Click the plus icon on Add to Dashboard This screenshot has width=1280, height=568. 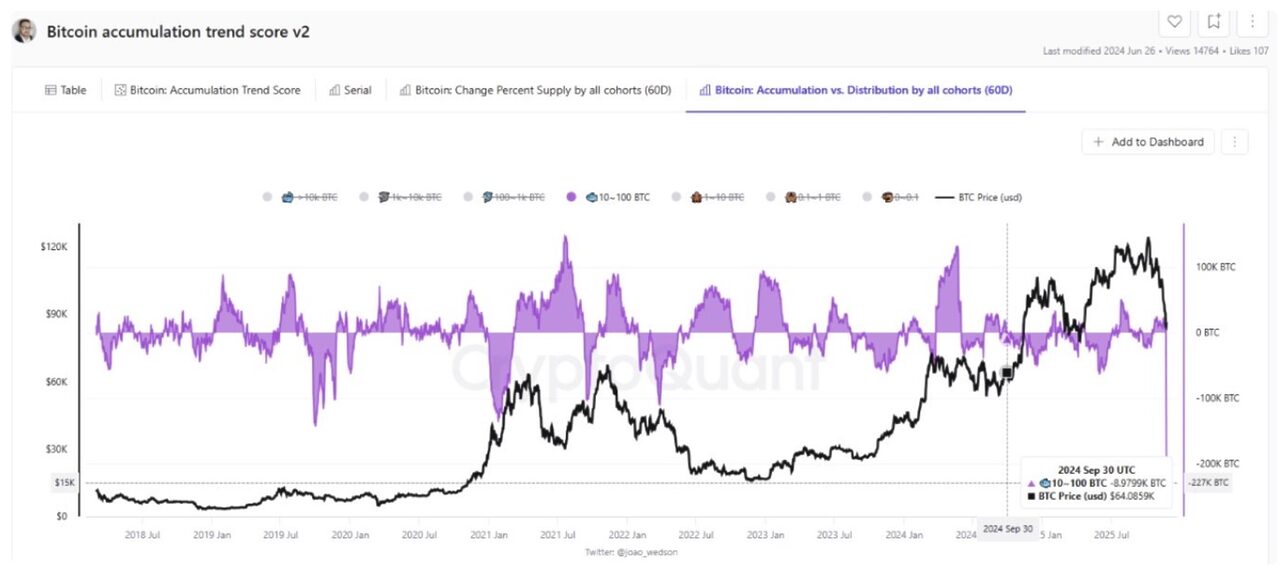1099,142
